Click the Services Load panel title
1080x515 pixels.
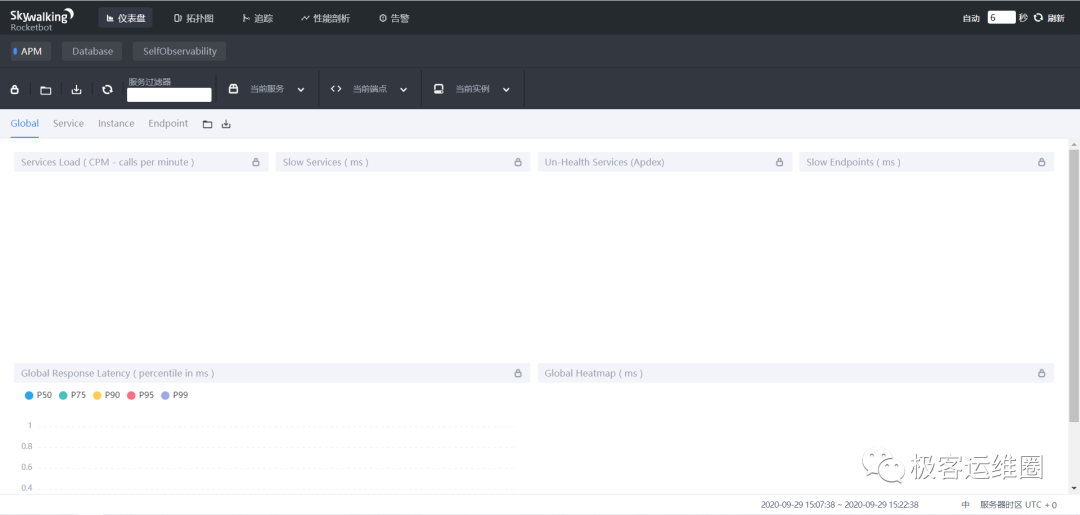107,162
